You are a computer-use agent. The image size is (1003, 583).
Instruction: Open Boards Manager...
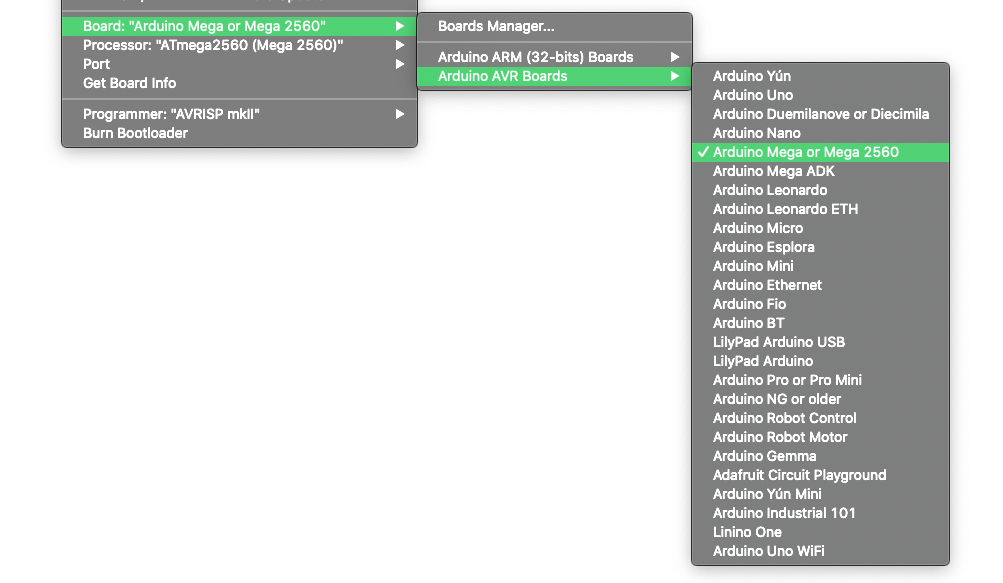coord(554,26)
